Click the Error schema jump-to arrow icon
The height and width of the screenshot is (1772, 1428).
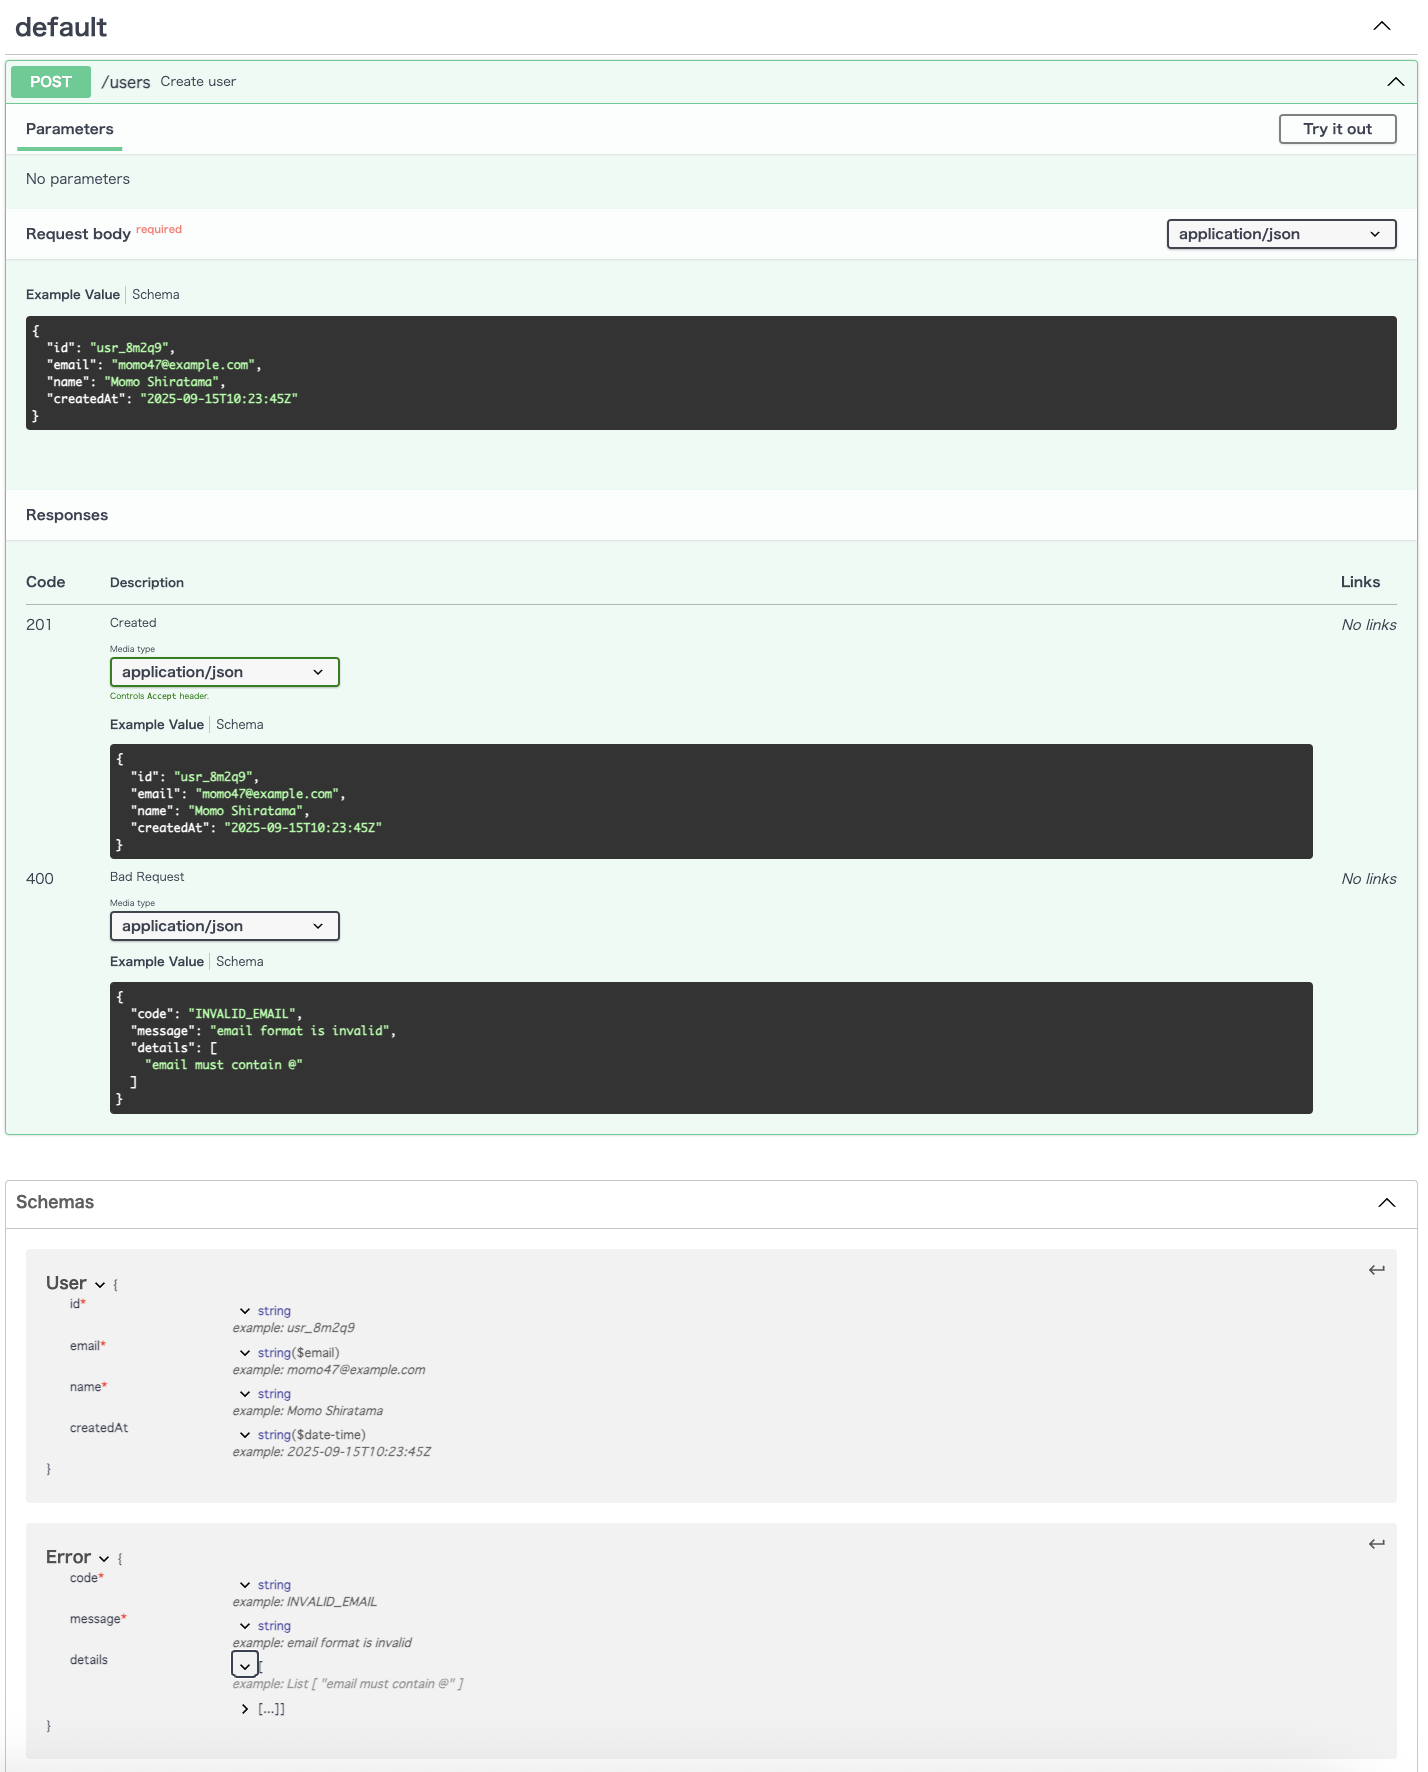[x=1377, y=1544]
